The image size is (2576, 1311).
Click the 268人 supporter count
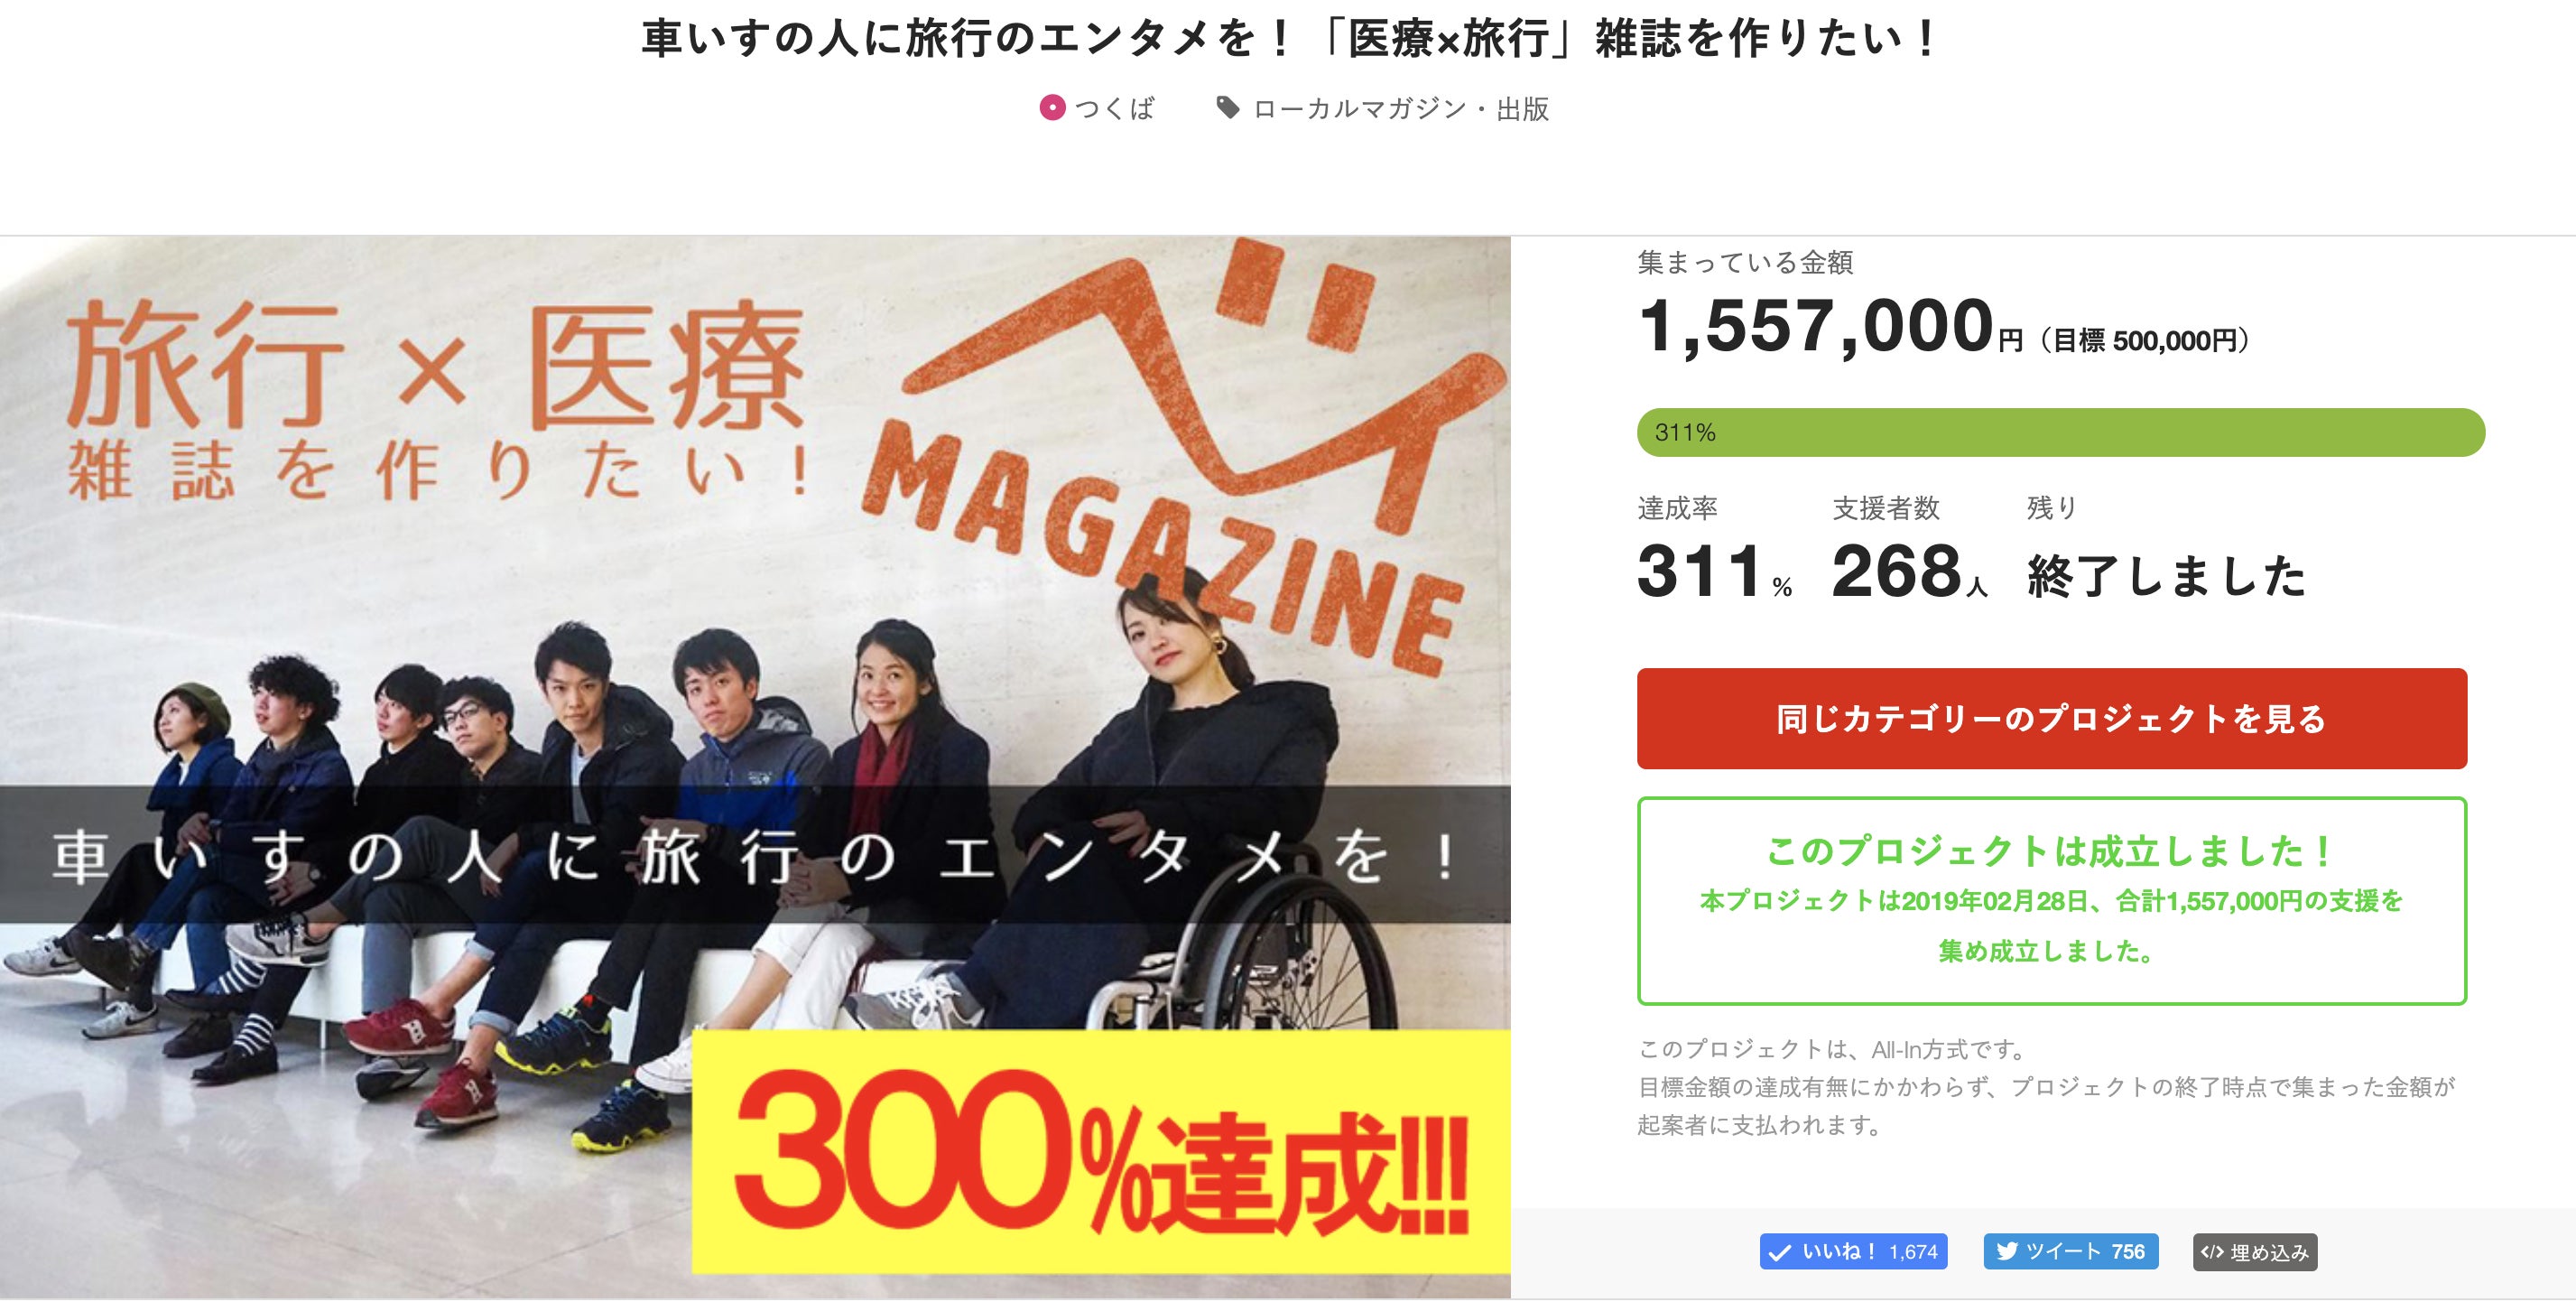pos(1909,571)
